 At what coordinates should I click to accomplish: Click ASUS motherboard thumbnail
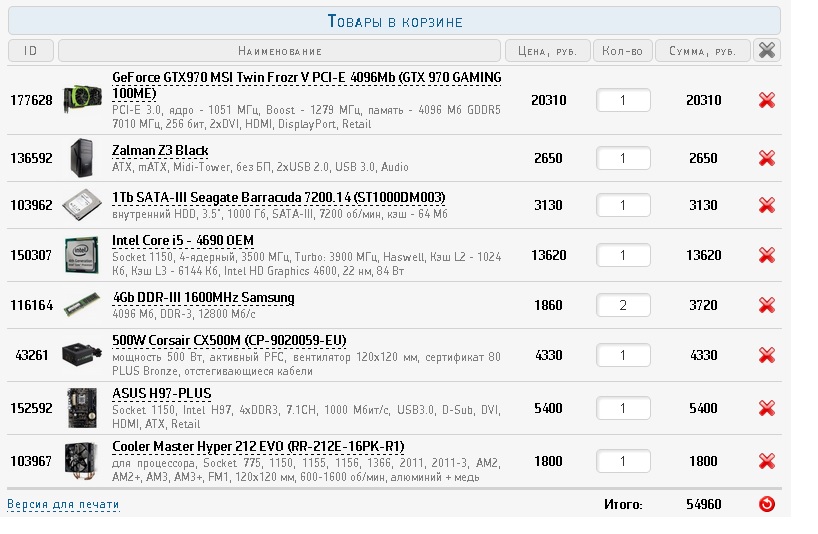pos(82,408)
